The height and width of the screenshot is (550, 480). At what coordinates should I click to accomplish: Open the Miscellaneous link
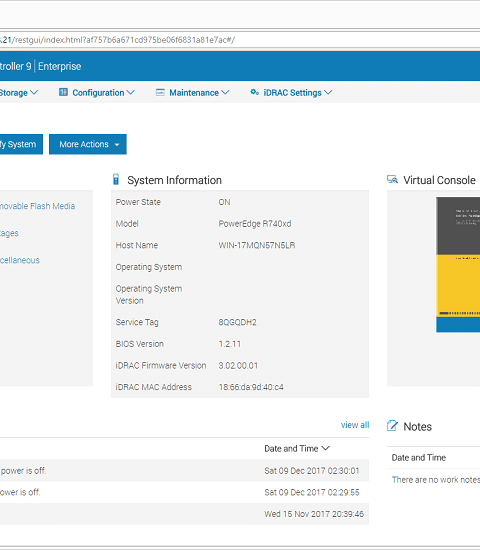tap(20, 260)
